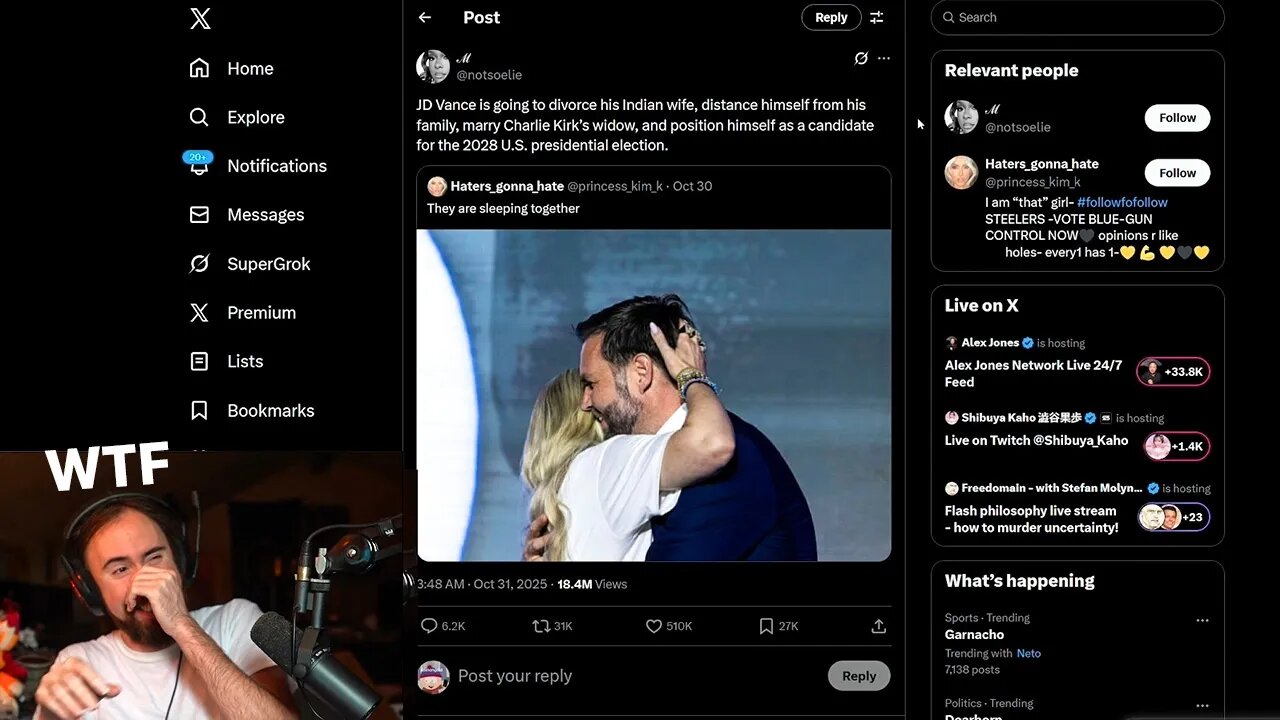The height and width of the screenshot is (720, 1280).
Task: Click the 18.4M Views count
Action: pyautogui.click(x=592, y=584)
